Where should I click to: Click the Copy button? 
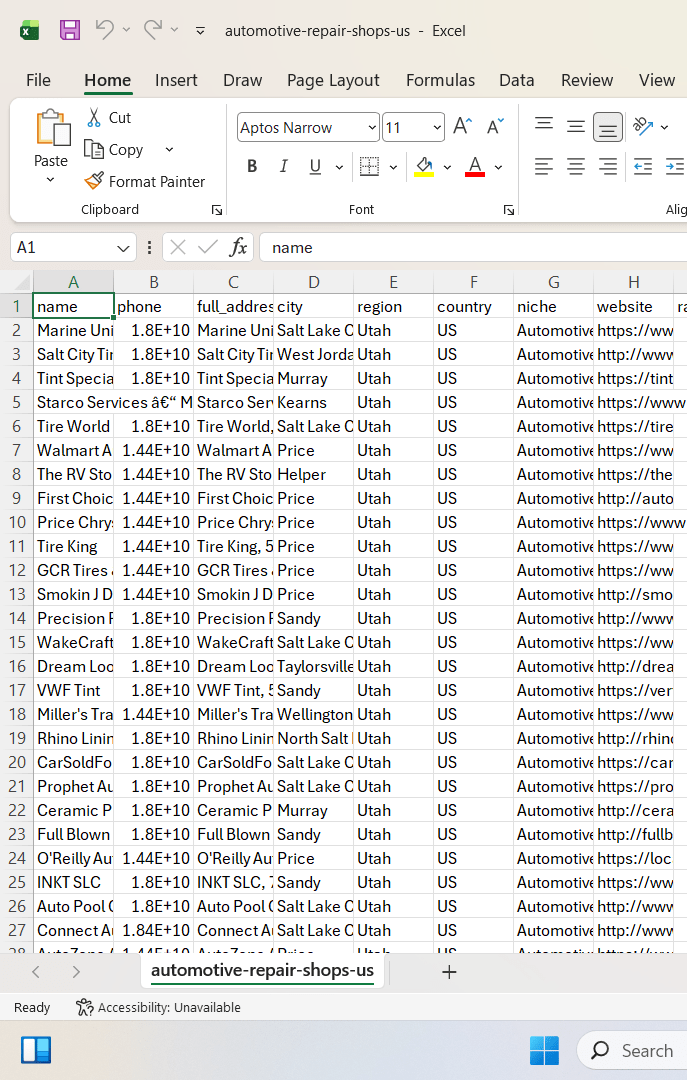click(x=114, y=149)
